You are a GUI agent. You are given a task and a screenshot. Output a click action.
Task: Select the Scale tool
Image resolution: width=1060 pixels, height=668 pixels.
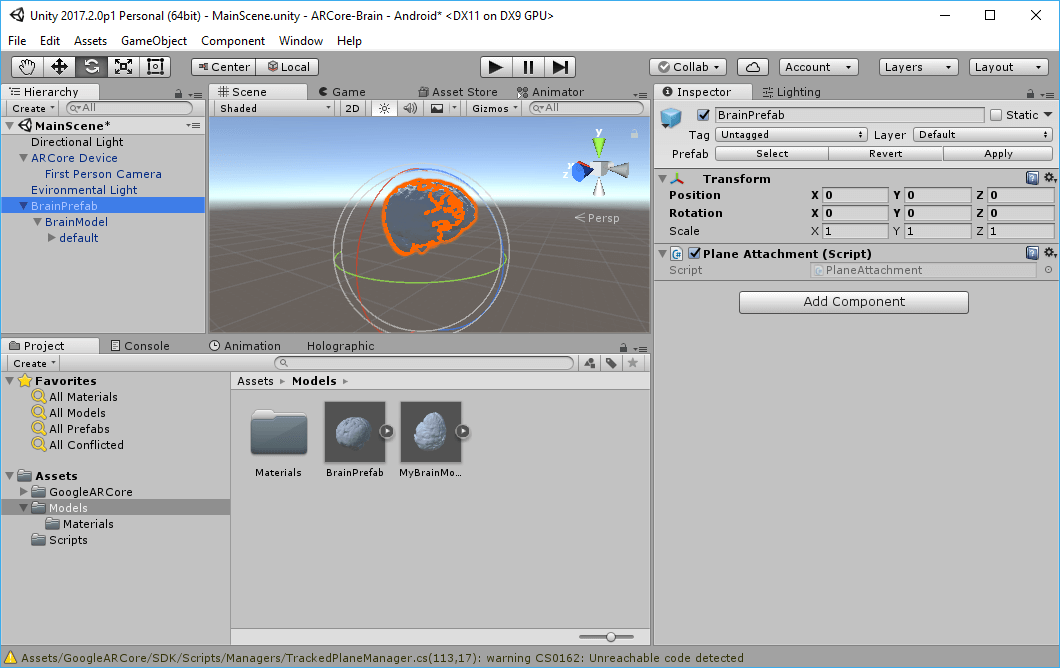click(123, 67)
